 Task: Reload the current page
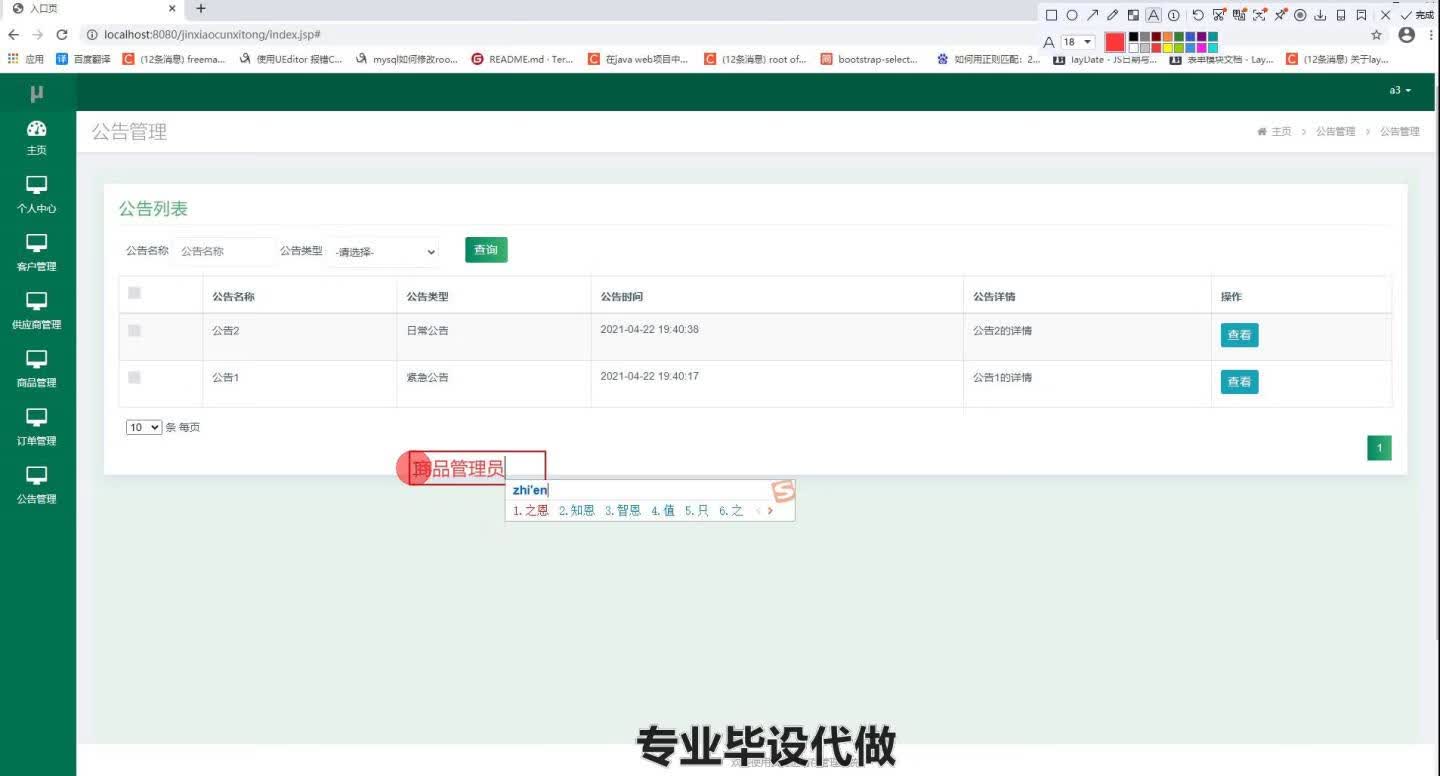(x=61, y=34)
